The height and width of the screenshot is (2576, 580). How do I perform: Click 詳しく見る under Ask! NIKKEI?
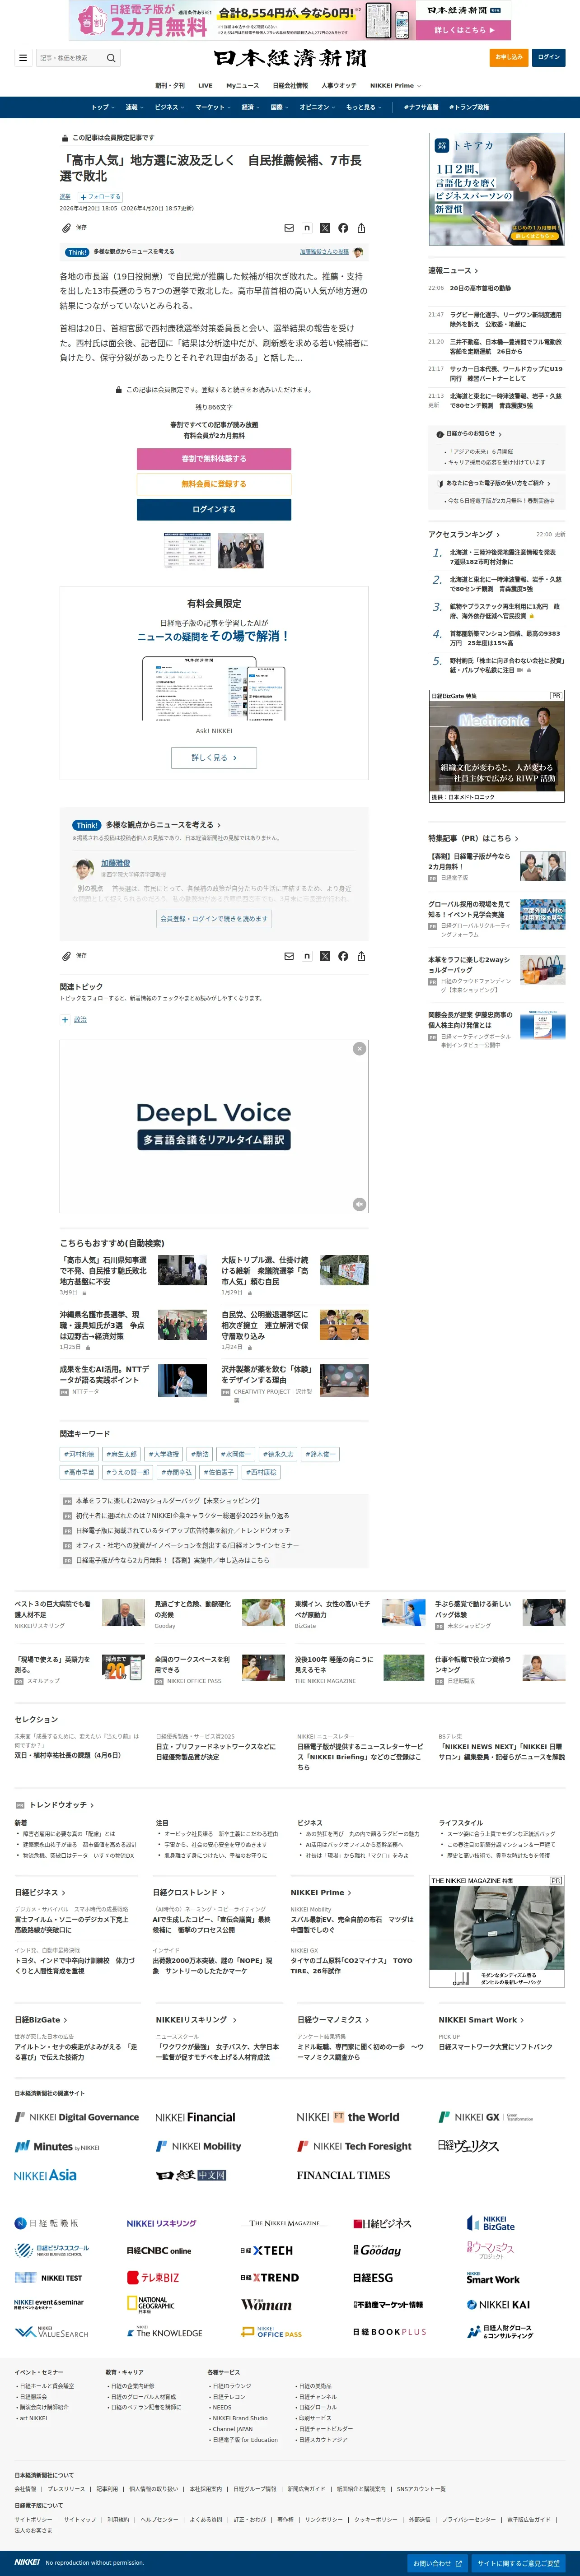pyautogui.click(x=214, y=758)
